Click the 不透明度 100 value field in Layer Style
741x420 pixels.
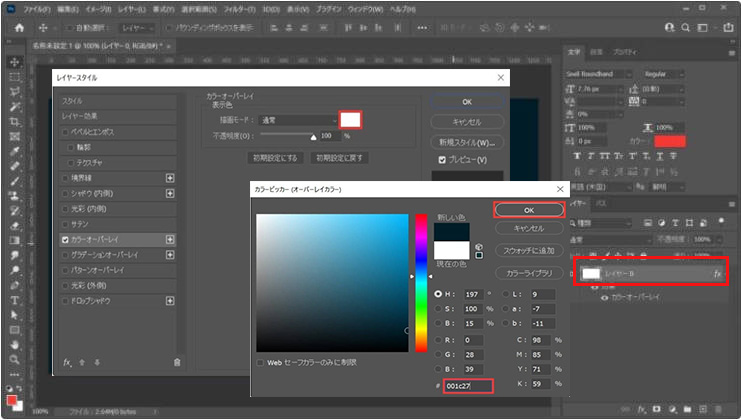[330, 136]
